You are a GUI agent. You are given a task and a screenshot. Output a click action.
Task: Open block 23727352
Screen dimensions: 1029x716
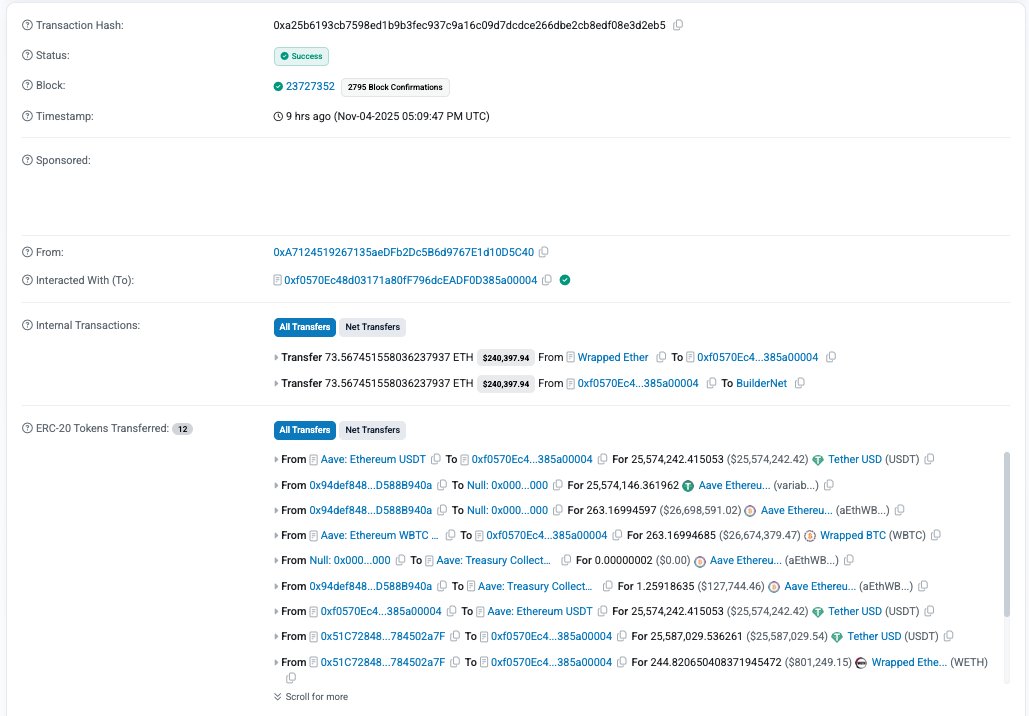point(310,86)
